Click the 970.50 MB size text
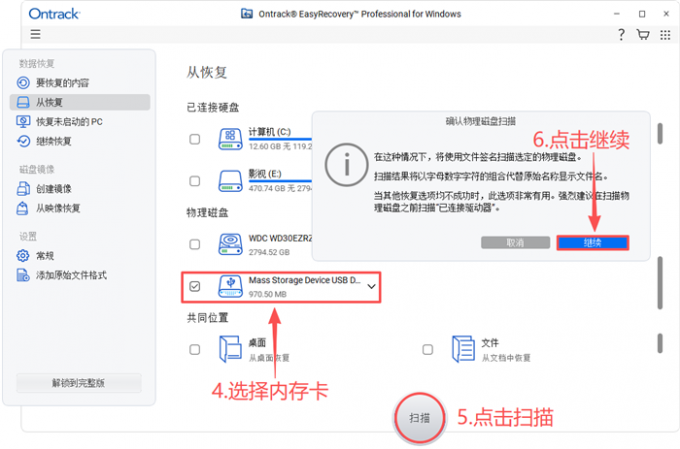Screen dimensions: 680x449 (268, 294)
